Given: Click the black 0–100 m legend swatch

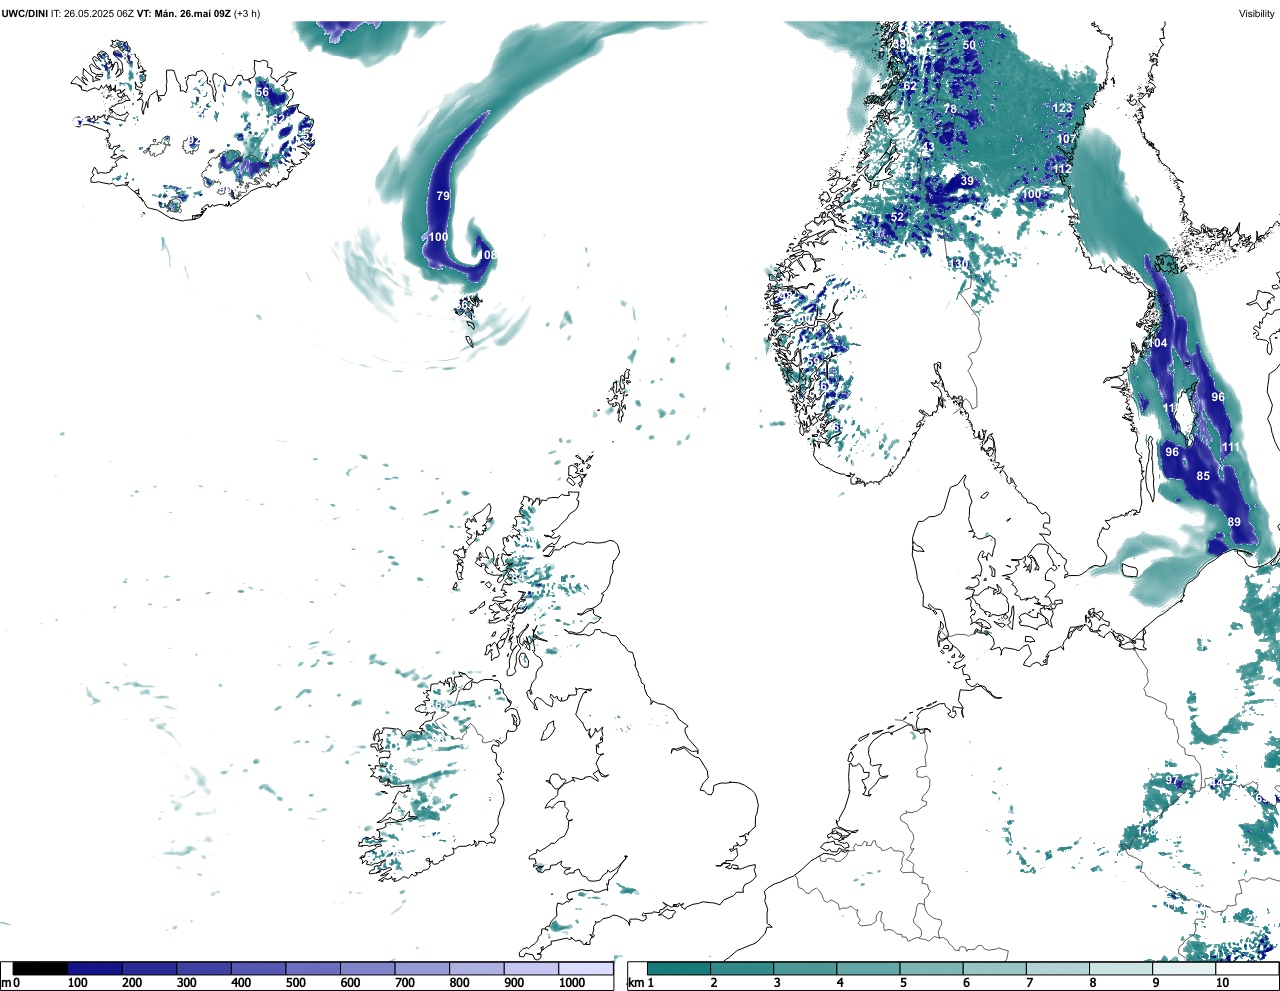Looking at the screenshot, I should point(41,969).
